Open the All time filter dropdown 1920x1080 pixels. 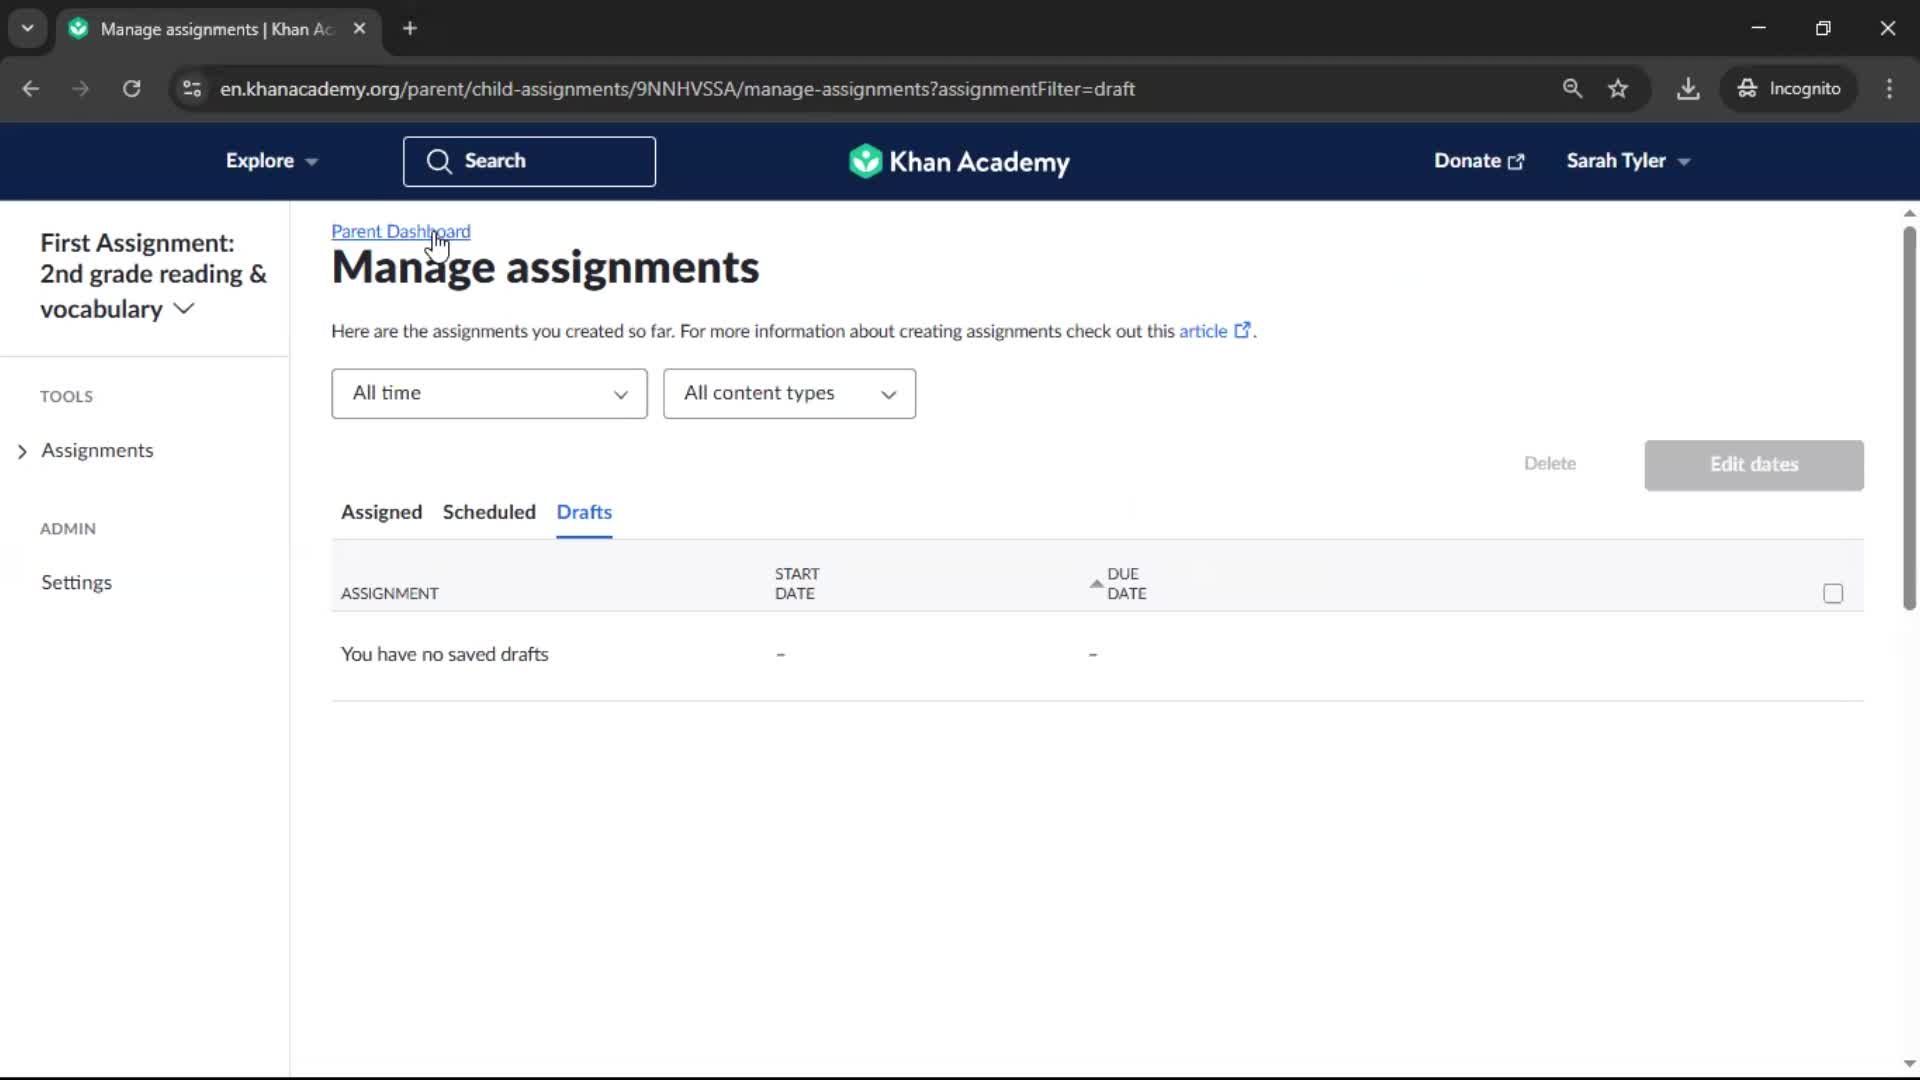click(x=489, y=394)
